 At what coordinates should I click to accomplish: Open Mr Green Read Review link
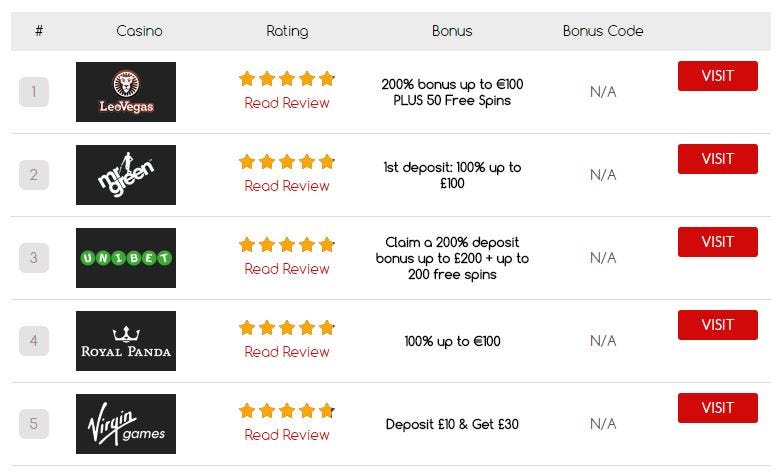pyautogui.click(x=287, y=186)
